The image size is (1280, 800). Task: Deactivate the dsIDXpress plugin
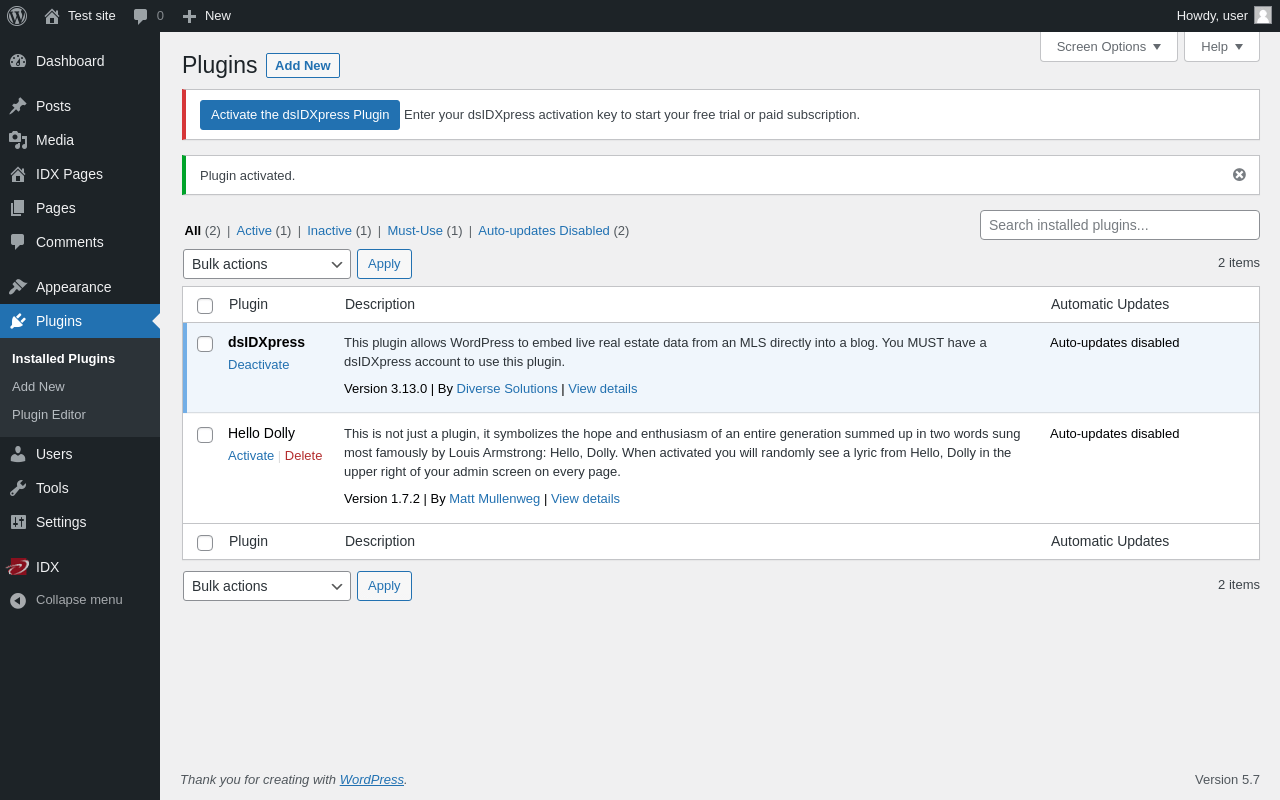pyautogui.click(x=258, y=364)
